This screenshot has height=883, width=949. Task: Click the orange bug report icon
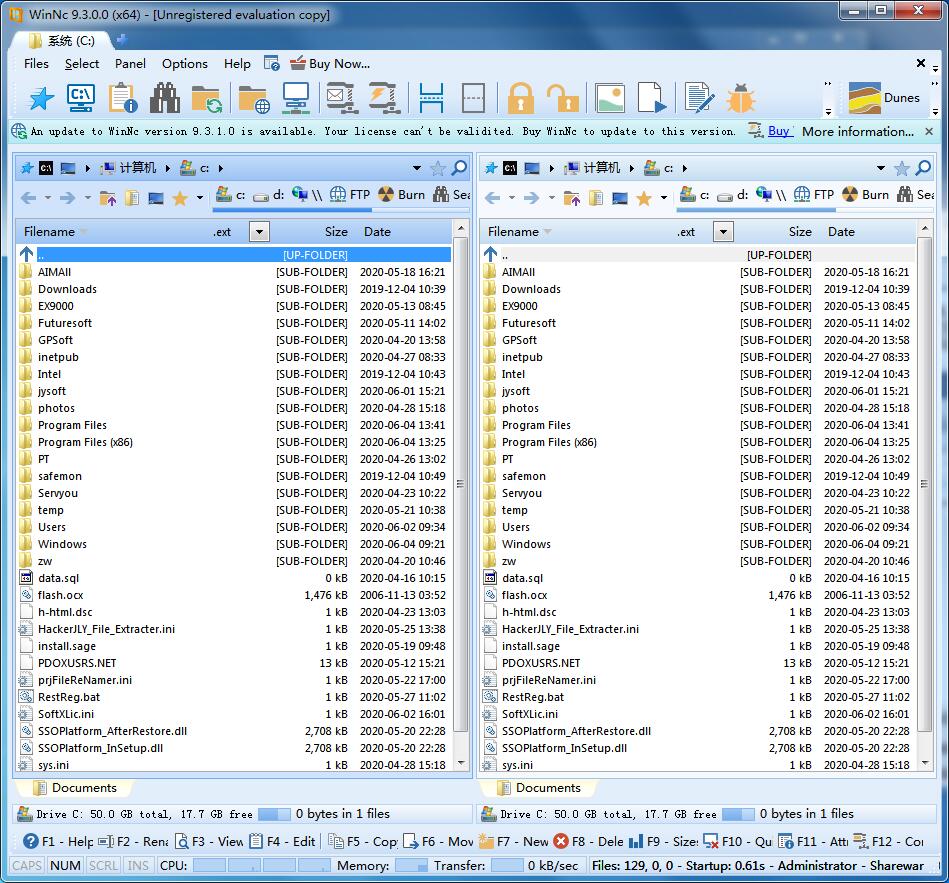[740, 98]
